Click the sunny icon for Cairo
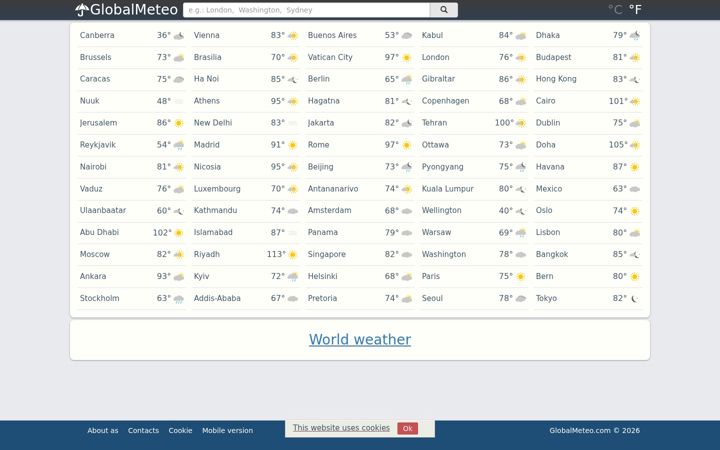The height and width of the screenshot is (450, 720). click(635, 101)
